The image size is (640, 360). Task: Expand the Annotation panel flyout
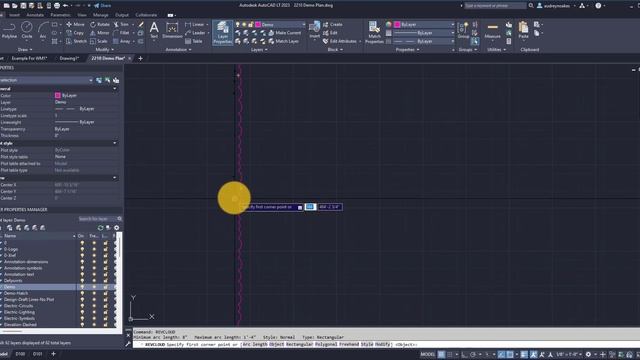tap(178, 50)
